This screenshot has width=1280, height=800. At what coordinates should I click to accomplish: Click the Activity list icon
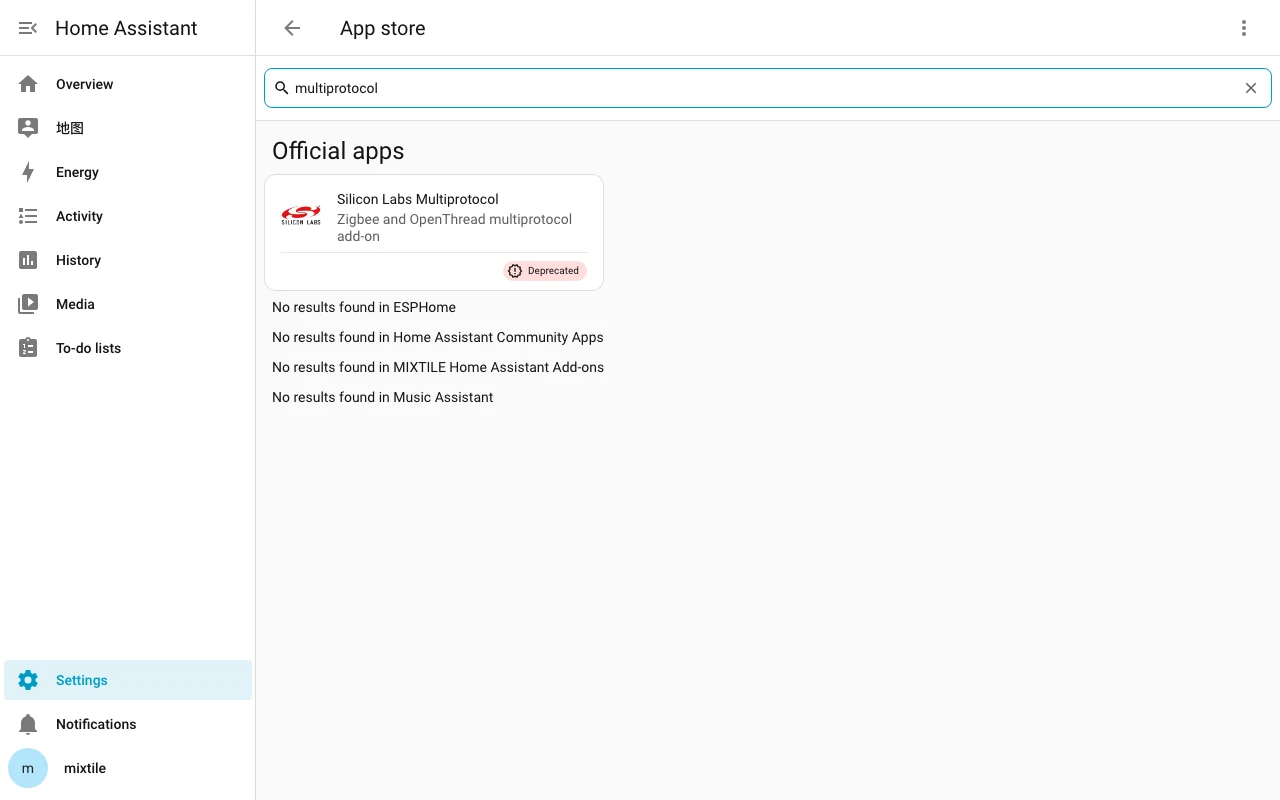(x=28, y=216)
